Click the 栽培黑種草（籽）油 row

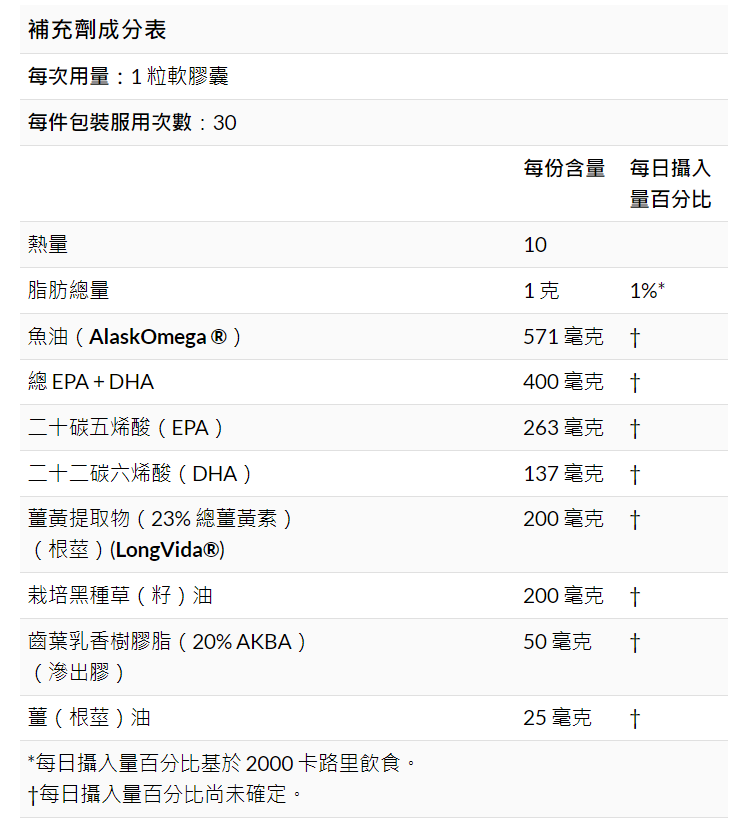tap(120, 596)
